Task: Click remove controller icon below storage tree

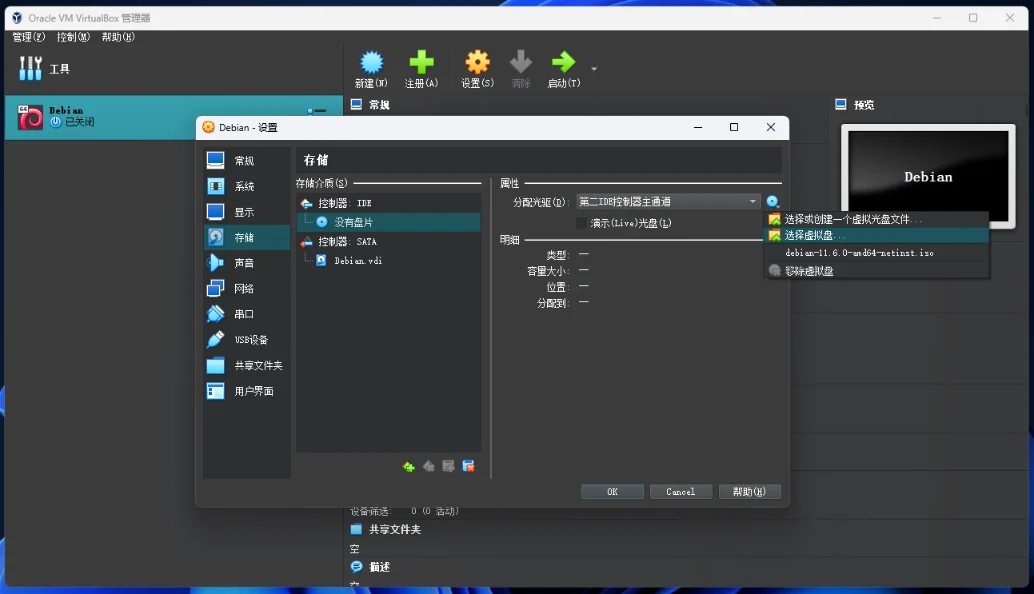Action: (x=429, y=467)
